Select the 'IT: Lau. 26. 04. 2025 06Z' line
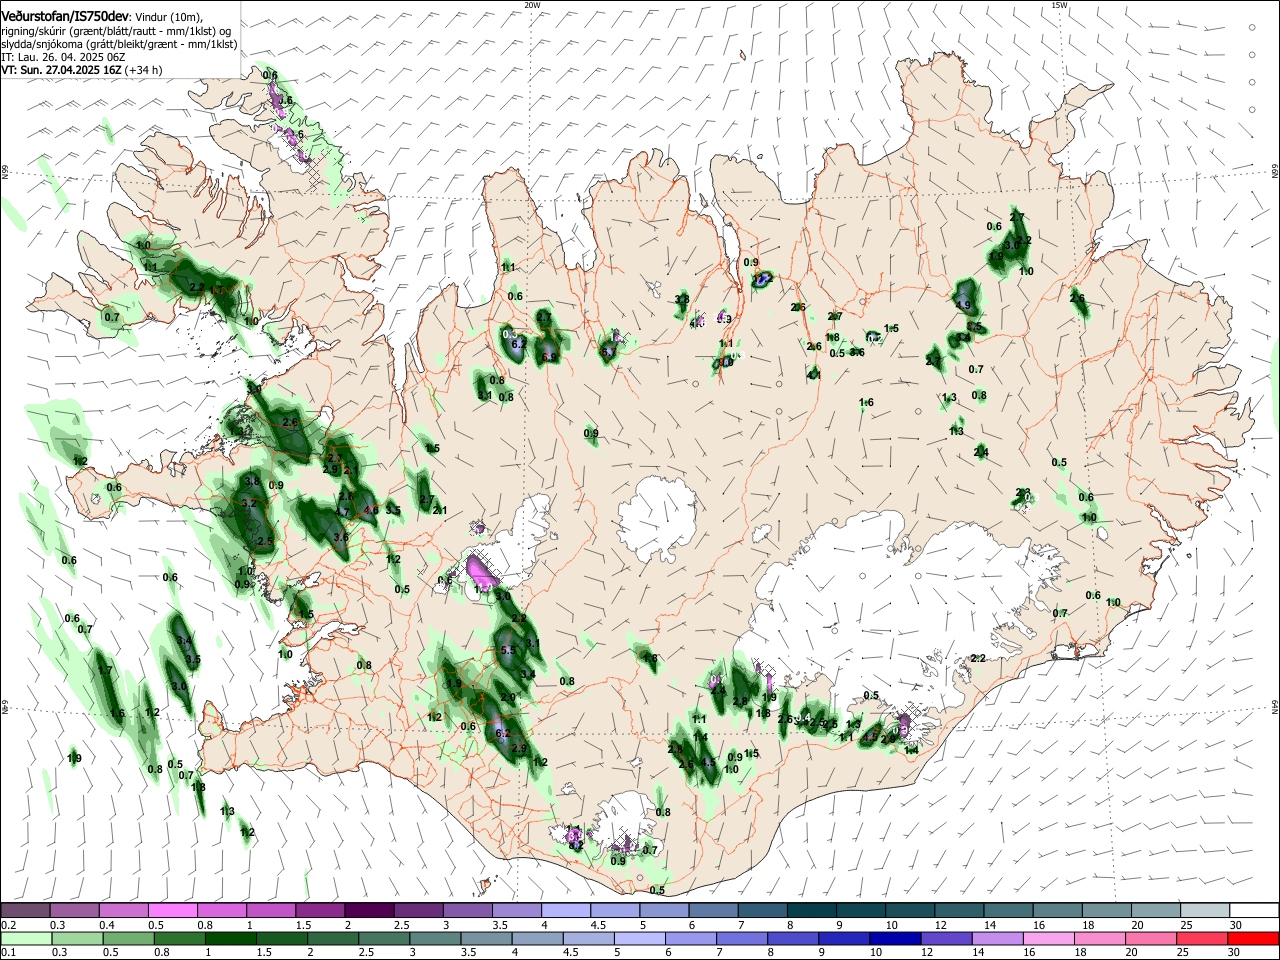 (61, 57)
